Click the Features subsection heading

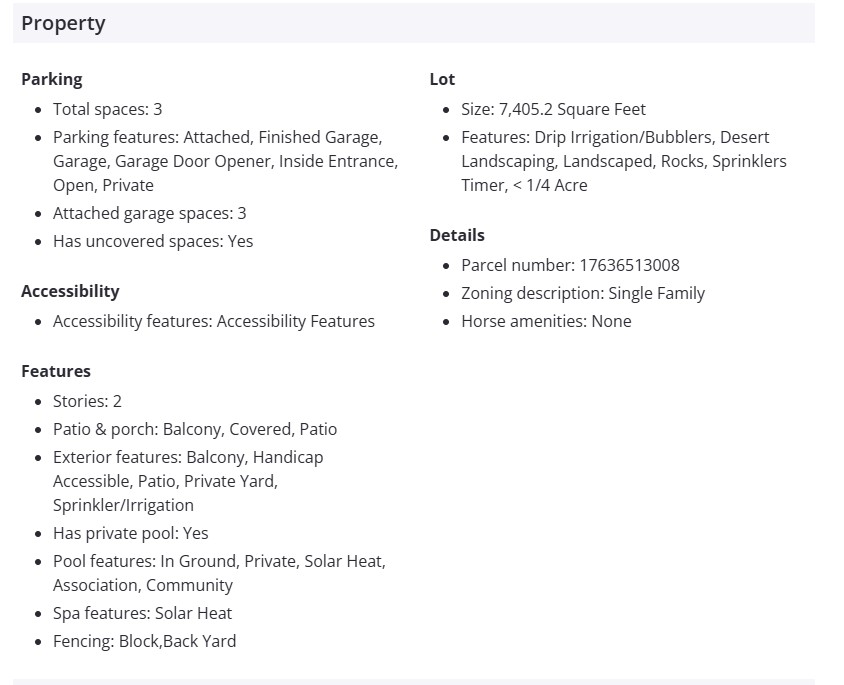(x=56, y=371)
